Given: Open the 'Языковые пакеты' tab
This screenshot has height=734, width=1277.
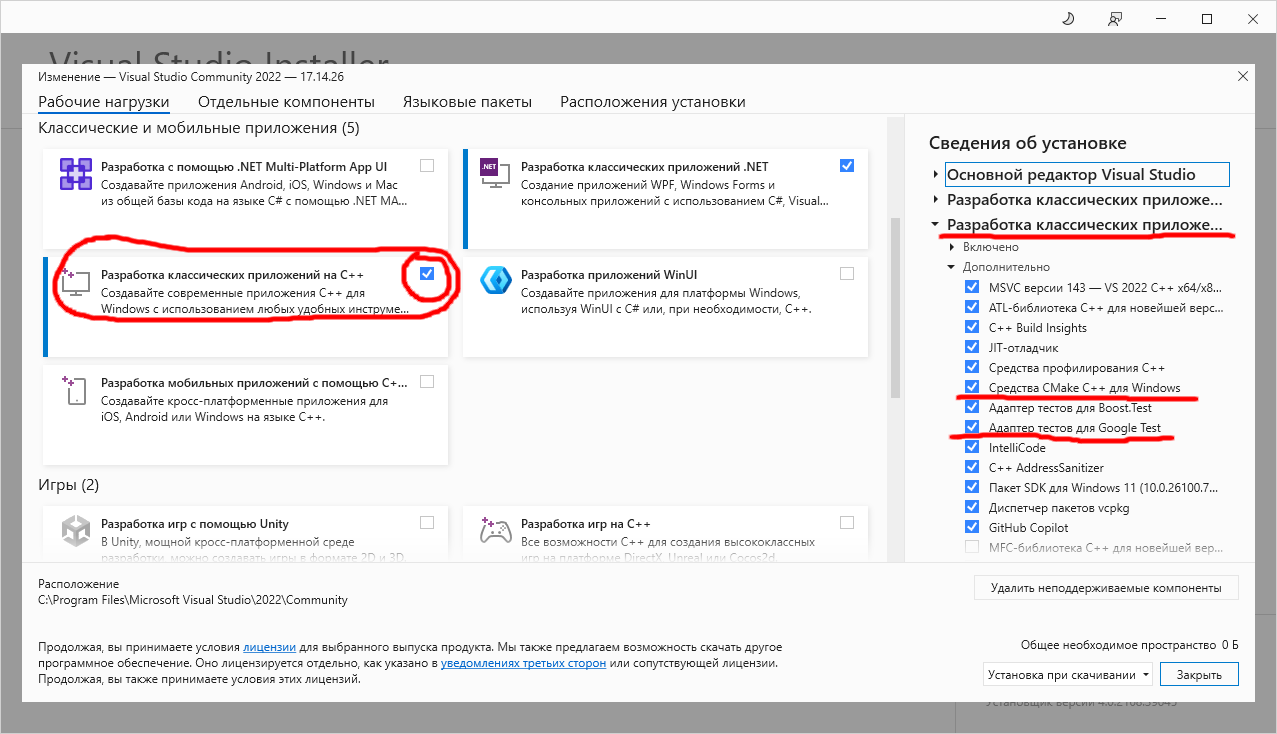Looking at the screenshot, I should [467, 102].
